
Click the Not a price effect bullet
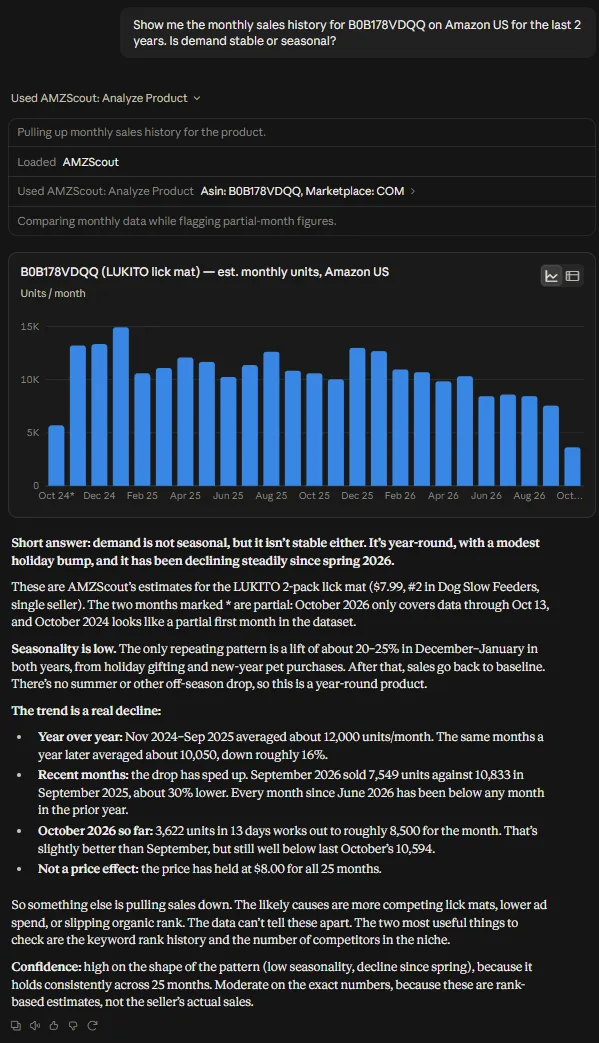pos(209,869)
